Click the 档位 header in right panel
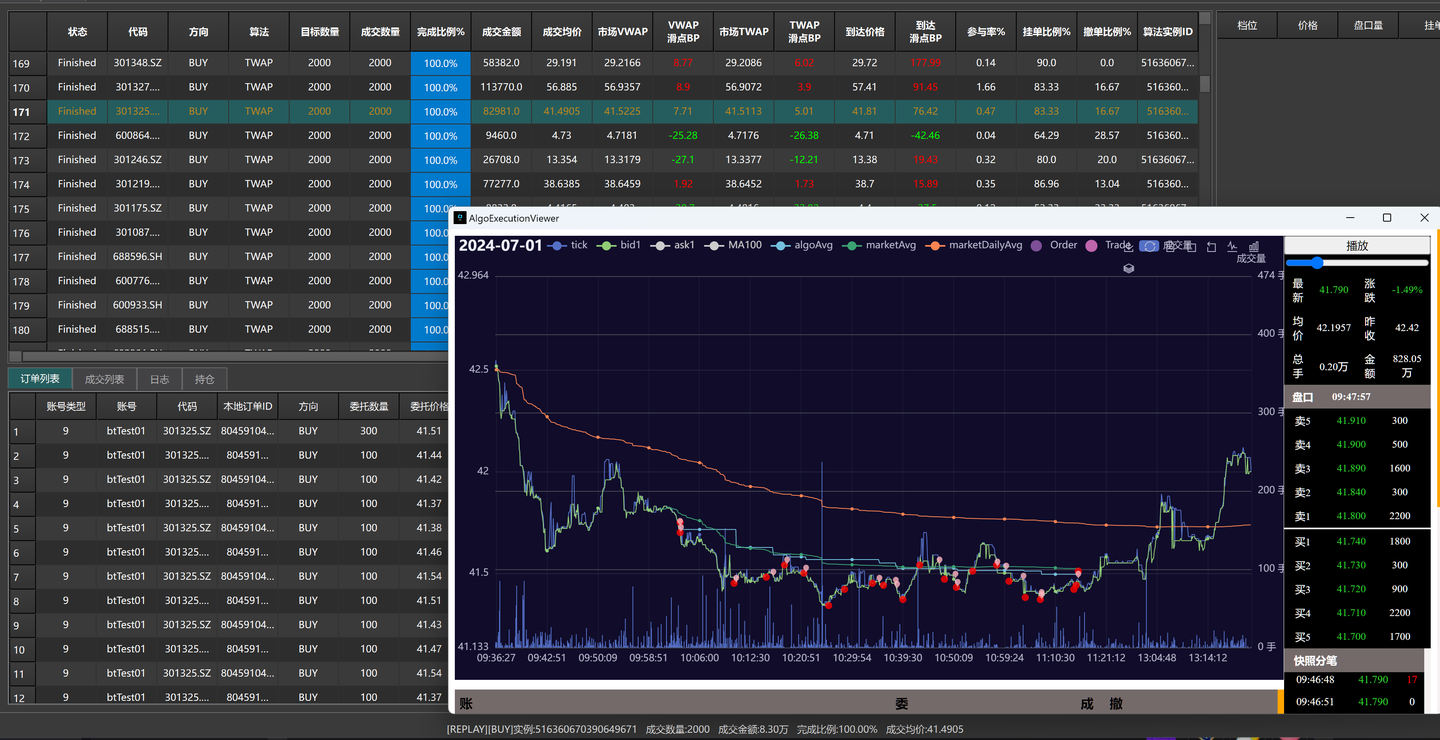1440x740 pixels. click(x=1247, y=25)
